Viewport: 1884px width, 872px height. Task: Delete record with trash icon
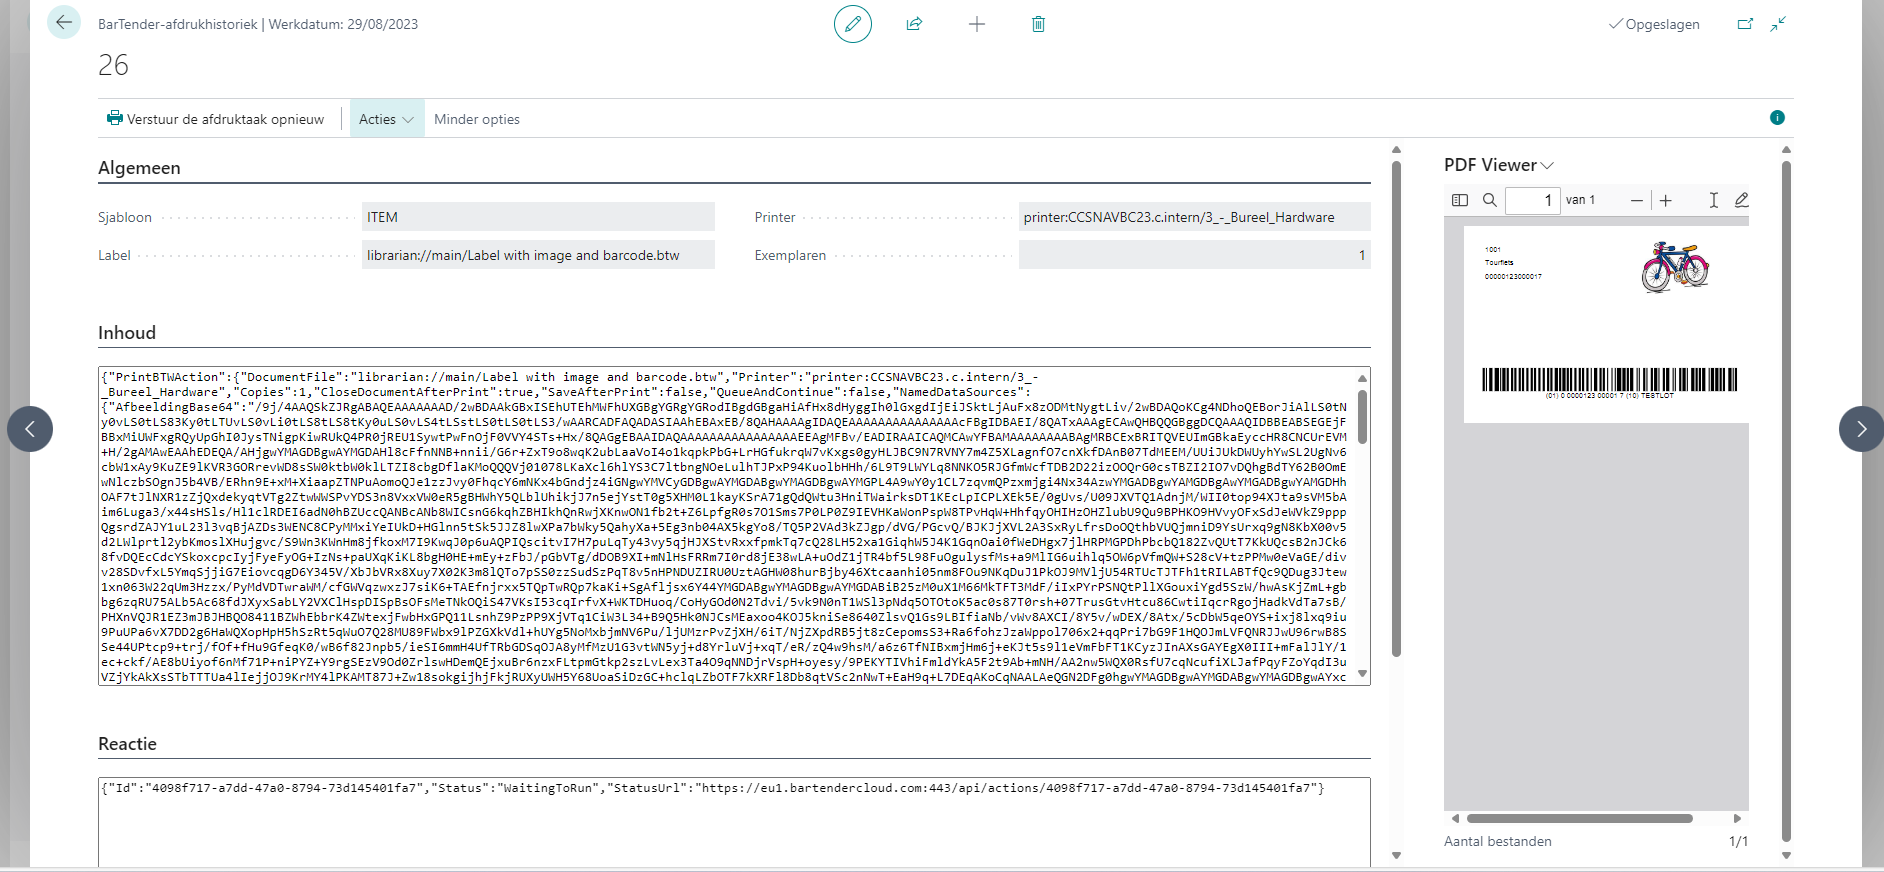pyautogui.click(x=1038, y=24)
